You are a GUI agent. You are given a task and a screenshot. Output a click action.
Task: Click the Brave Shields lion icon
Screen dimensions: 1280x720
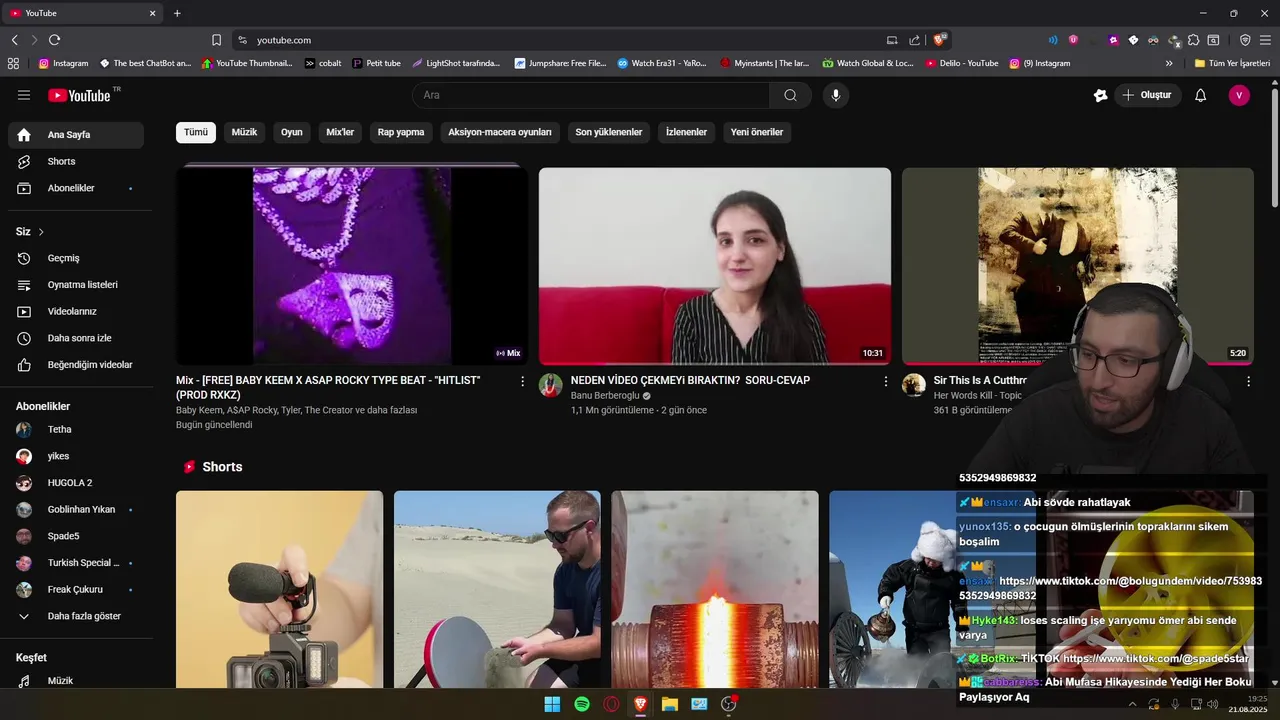click(x=939, y=40)
